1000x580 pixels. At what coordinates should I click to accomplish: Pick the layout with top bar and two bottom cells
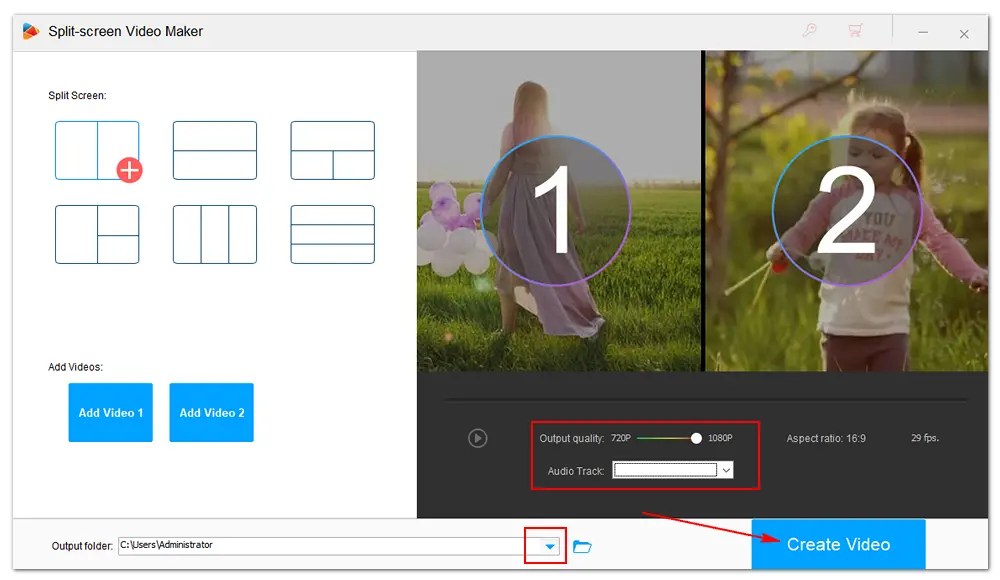tap(332, 150)
